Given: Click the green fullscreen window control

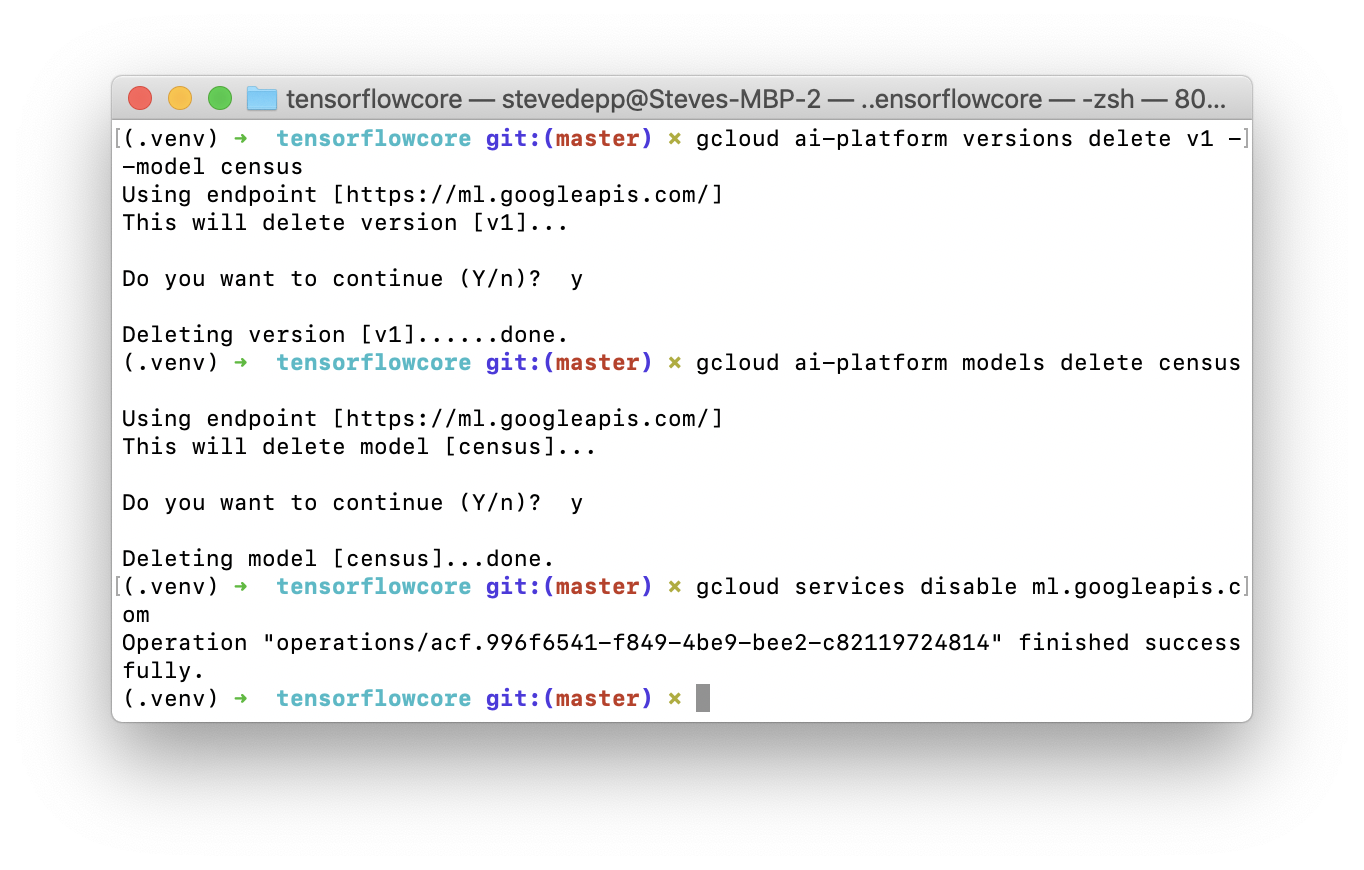Looking at the screenshot, I should [x=219, y=99].
